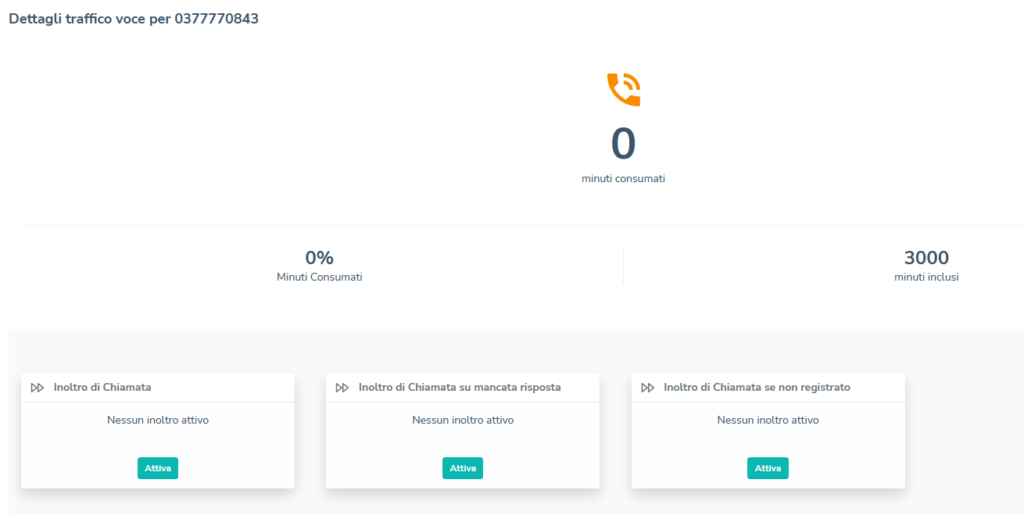Image resolution: width=1024 pixels, height=519 pixels.
Task: Select Inoltro di Chiamata su mancata risposta title
Action: tap(460, 387)
